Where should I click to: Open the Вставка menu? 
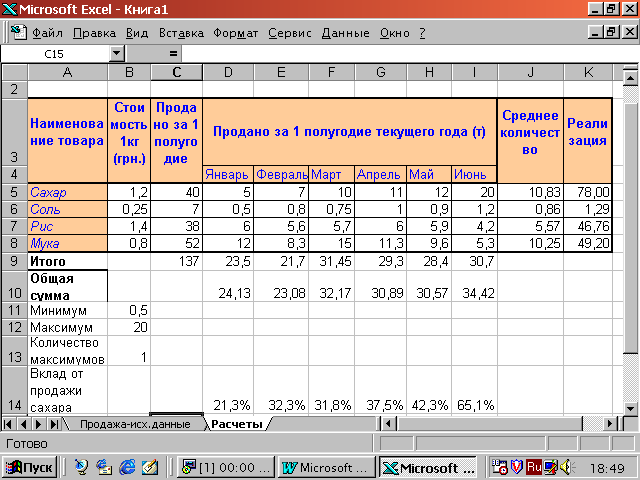[181, 33]
